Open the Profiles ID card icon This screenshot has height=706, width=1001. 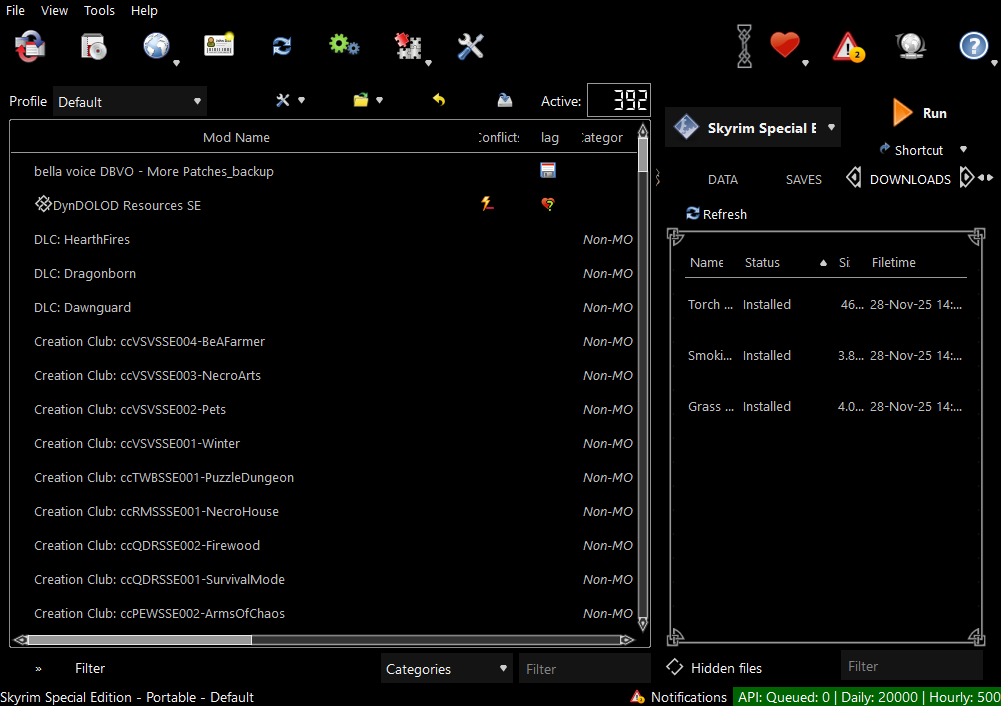coord(219,46)
